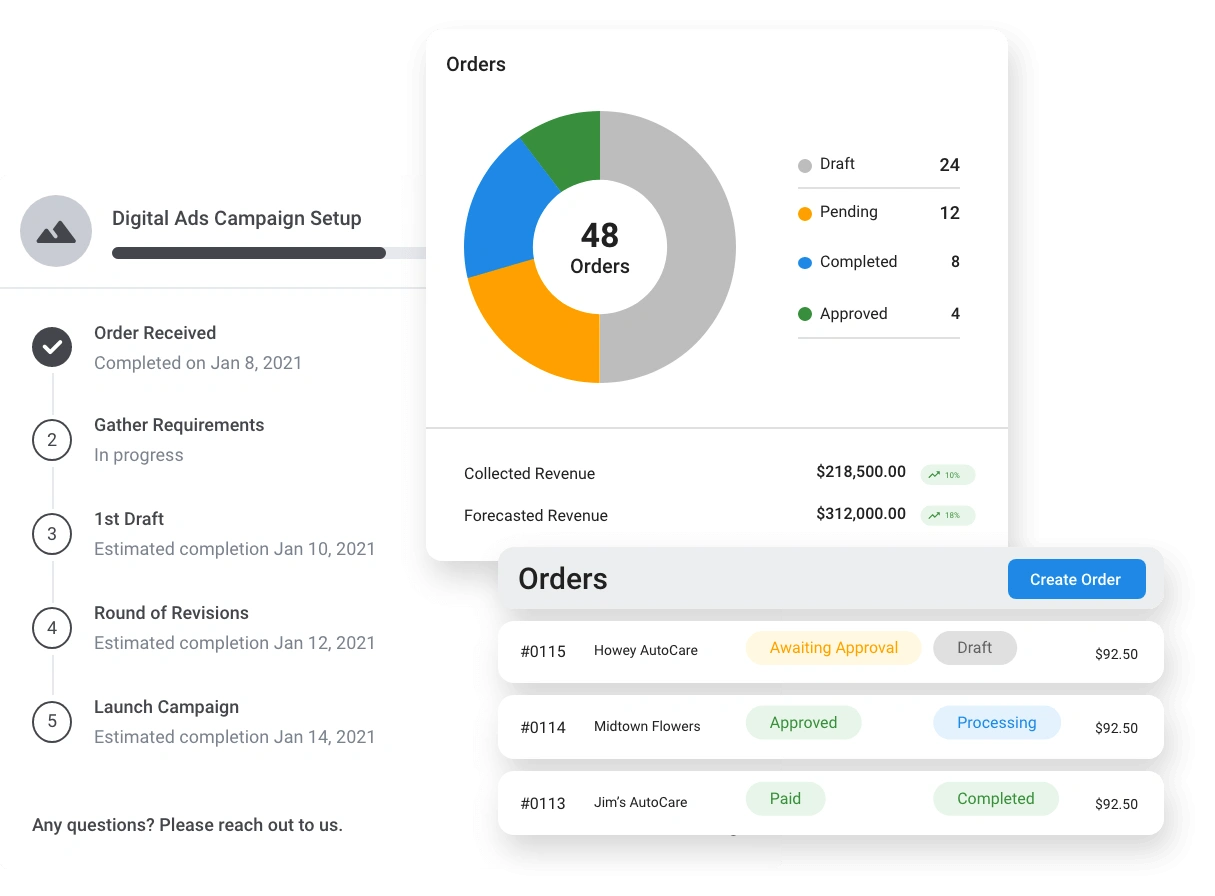
Task: Select step 2 Gather Requirements circle
Action: (x=52, y=440)
